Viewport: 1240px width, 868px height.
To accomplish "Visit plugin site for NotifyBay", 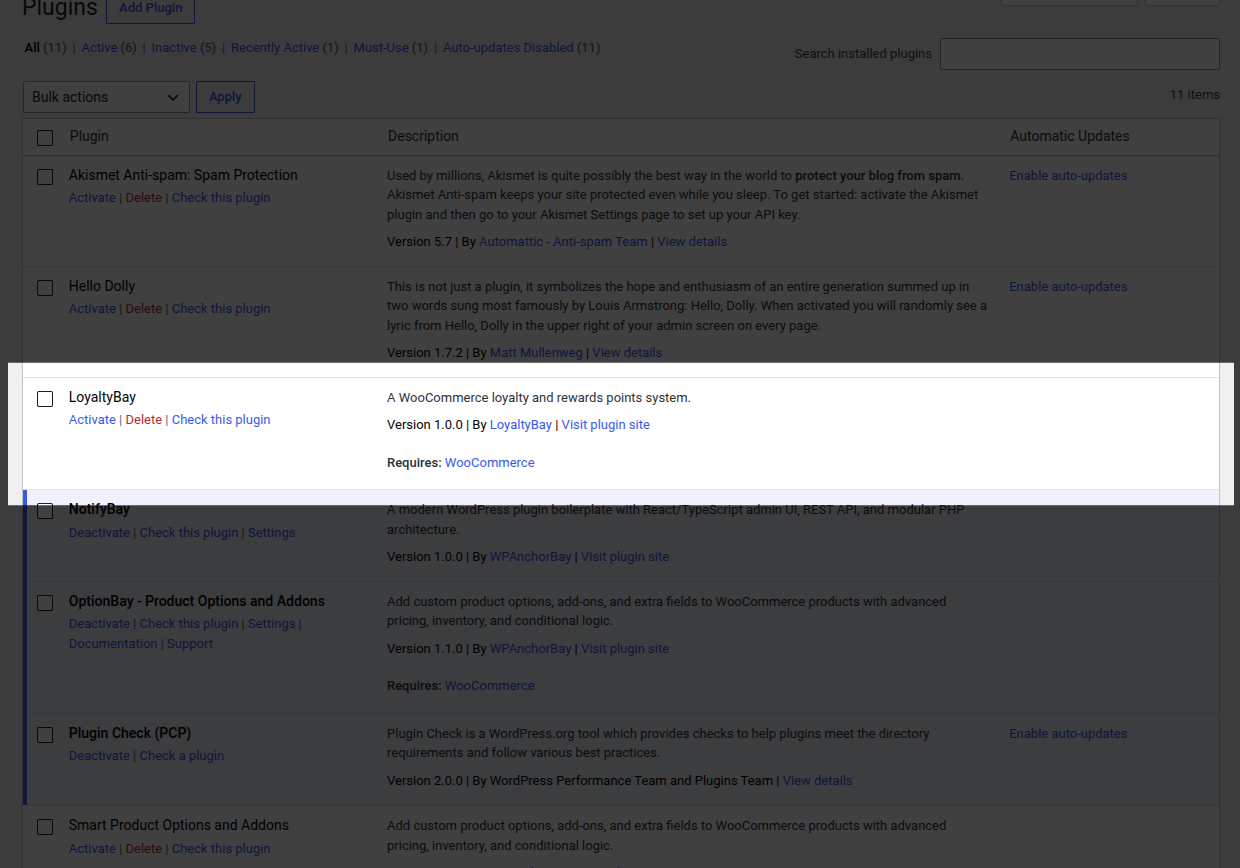I will tap(625, 557).
